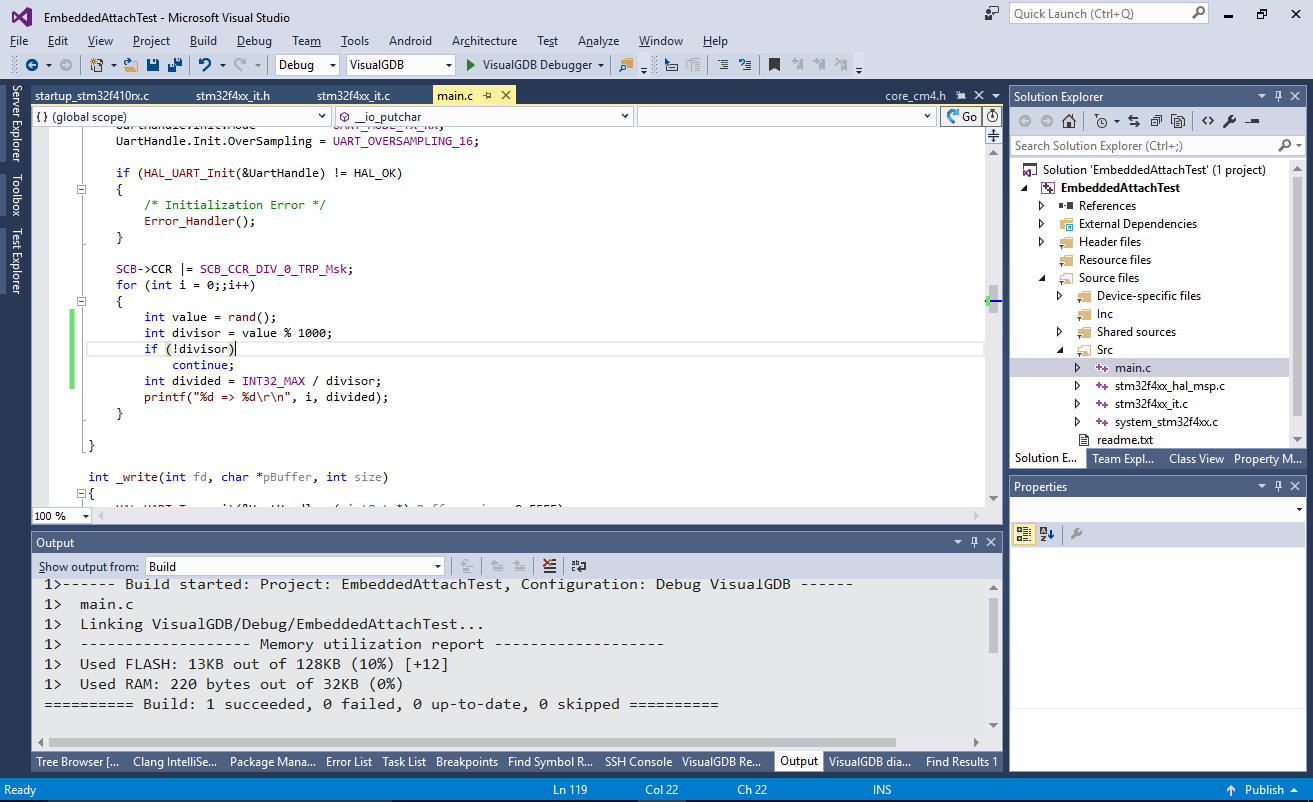The width and height of the screenshot is (1313, 802).
Task: Click the Home icon in Solution Explorer
Action: click(1069, 121)
